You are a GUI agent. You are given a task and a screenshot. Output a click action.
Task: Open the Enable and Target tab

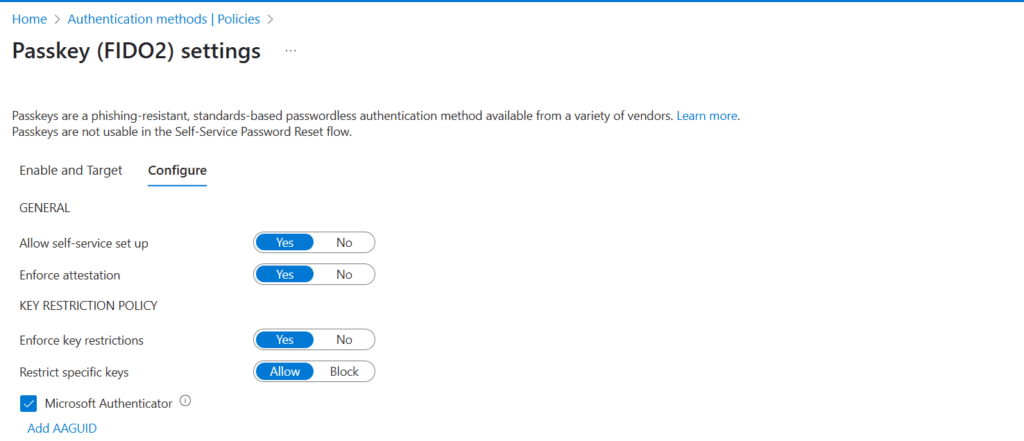pos(71,171)
